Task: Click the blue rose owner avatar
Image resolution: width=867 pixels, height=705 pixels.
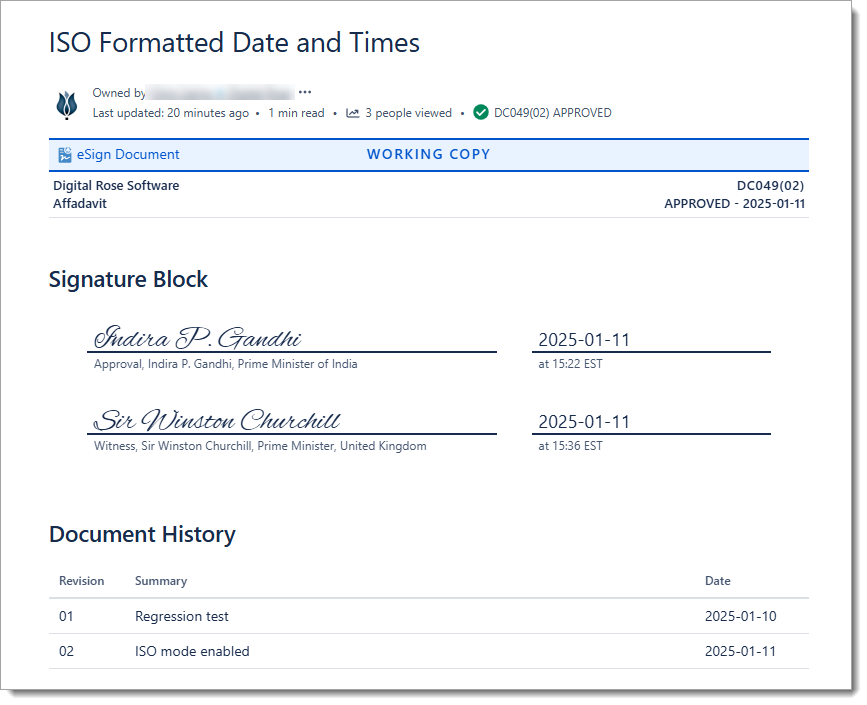Action: 67,104
